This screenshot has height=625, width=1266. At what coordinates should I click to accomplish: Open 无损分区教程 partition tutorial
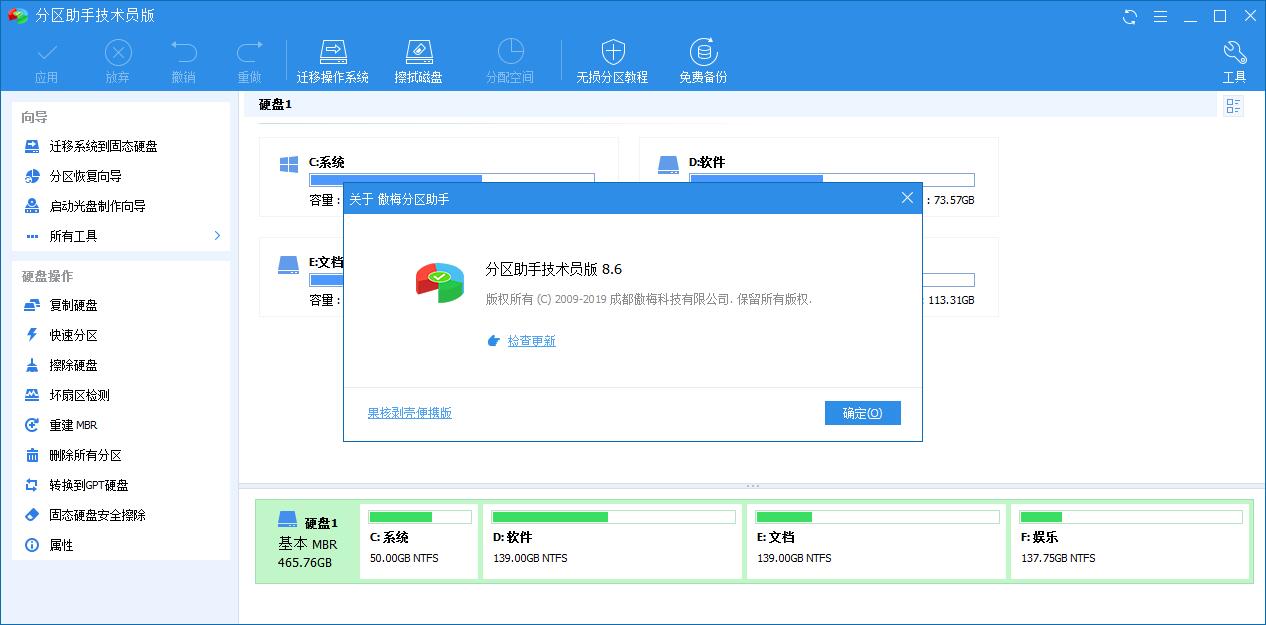(x=612, y=58)
